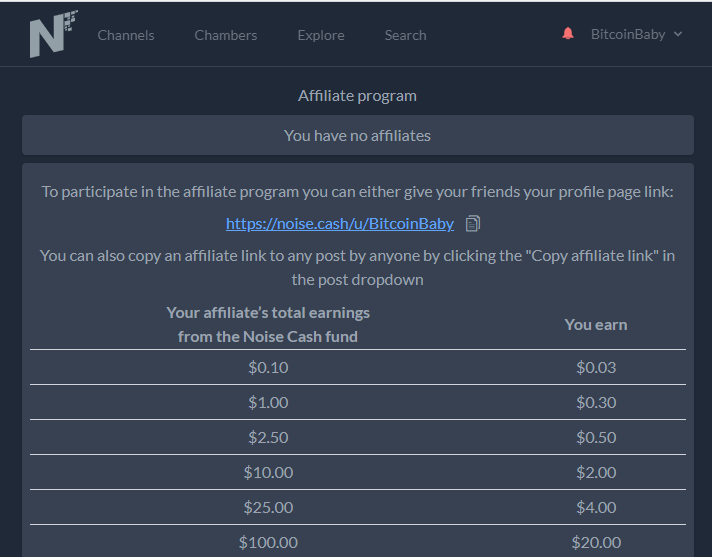Select 'You have no affiliates' message
The height and width of the screenshot is (557, 712).
click(x=357, y=136)
